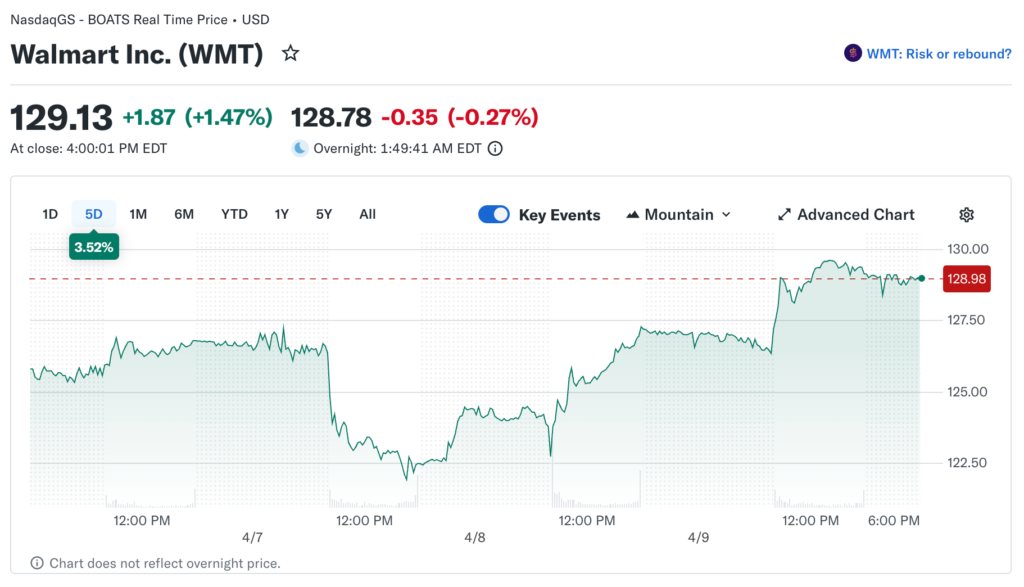
Task: Switch to the 1M range tab
Action: pyautogui.click(x=138, y=214)
